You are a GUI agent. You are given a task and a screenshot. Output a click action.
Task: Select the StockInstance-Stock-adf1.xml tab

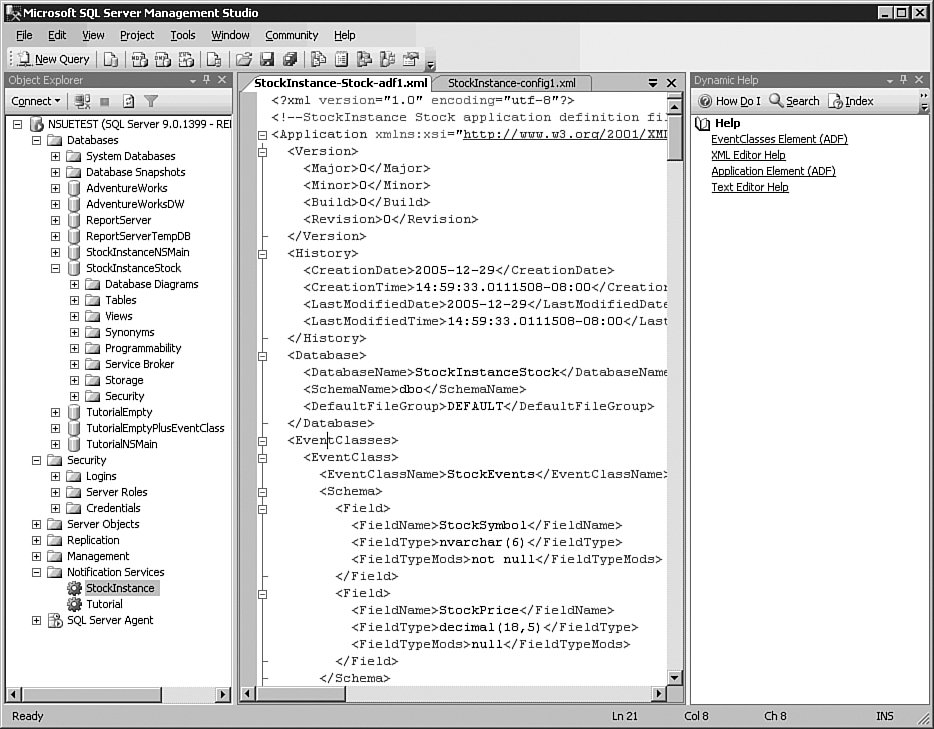click(341, 83)
